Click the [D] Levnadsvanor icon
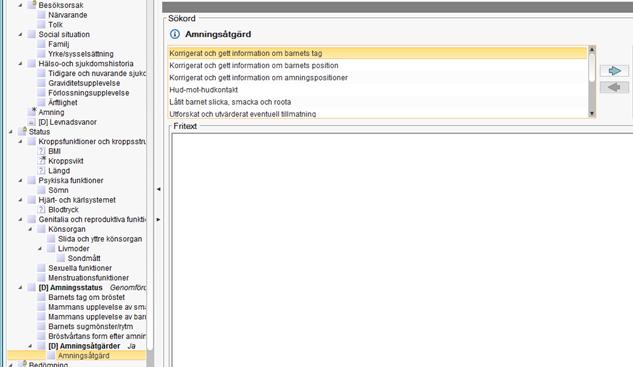 (x=32, y=122)
